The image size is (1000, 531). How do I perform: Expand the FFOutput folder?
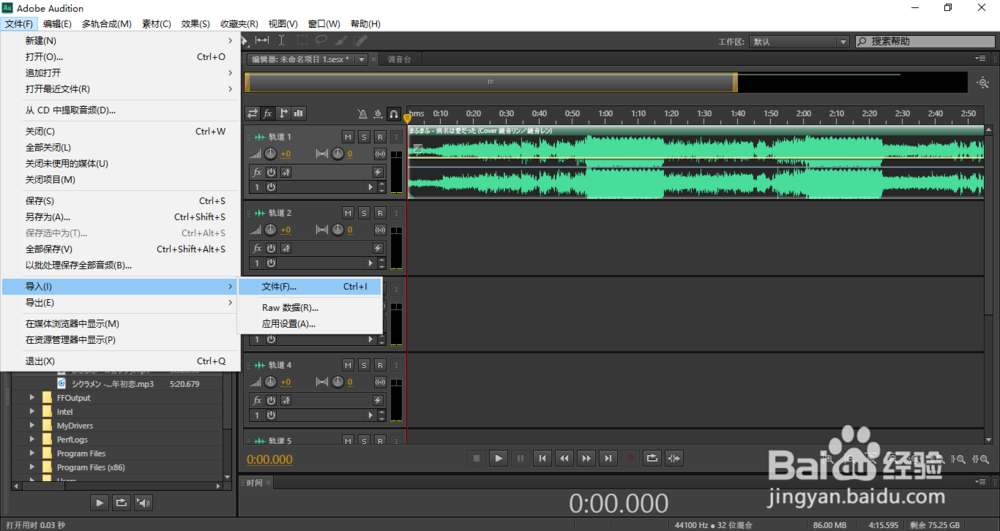point(32,397)
